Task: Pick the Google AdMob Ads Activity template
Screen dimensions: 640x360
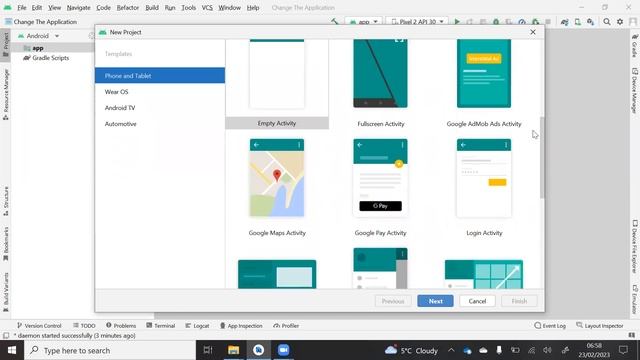Action: point(484,84)
